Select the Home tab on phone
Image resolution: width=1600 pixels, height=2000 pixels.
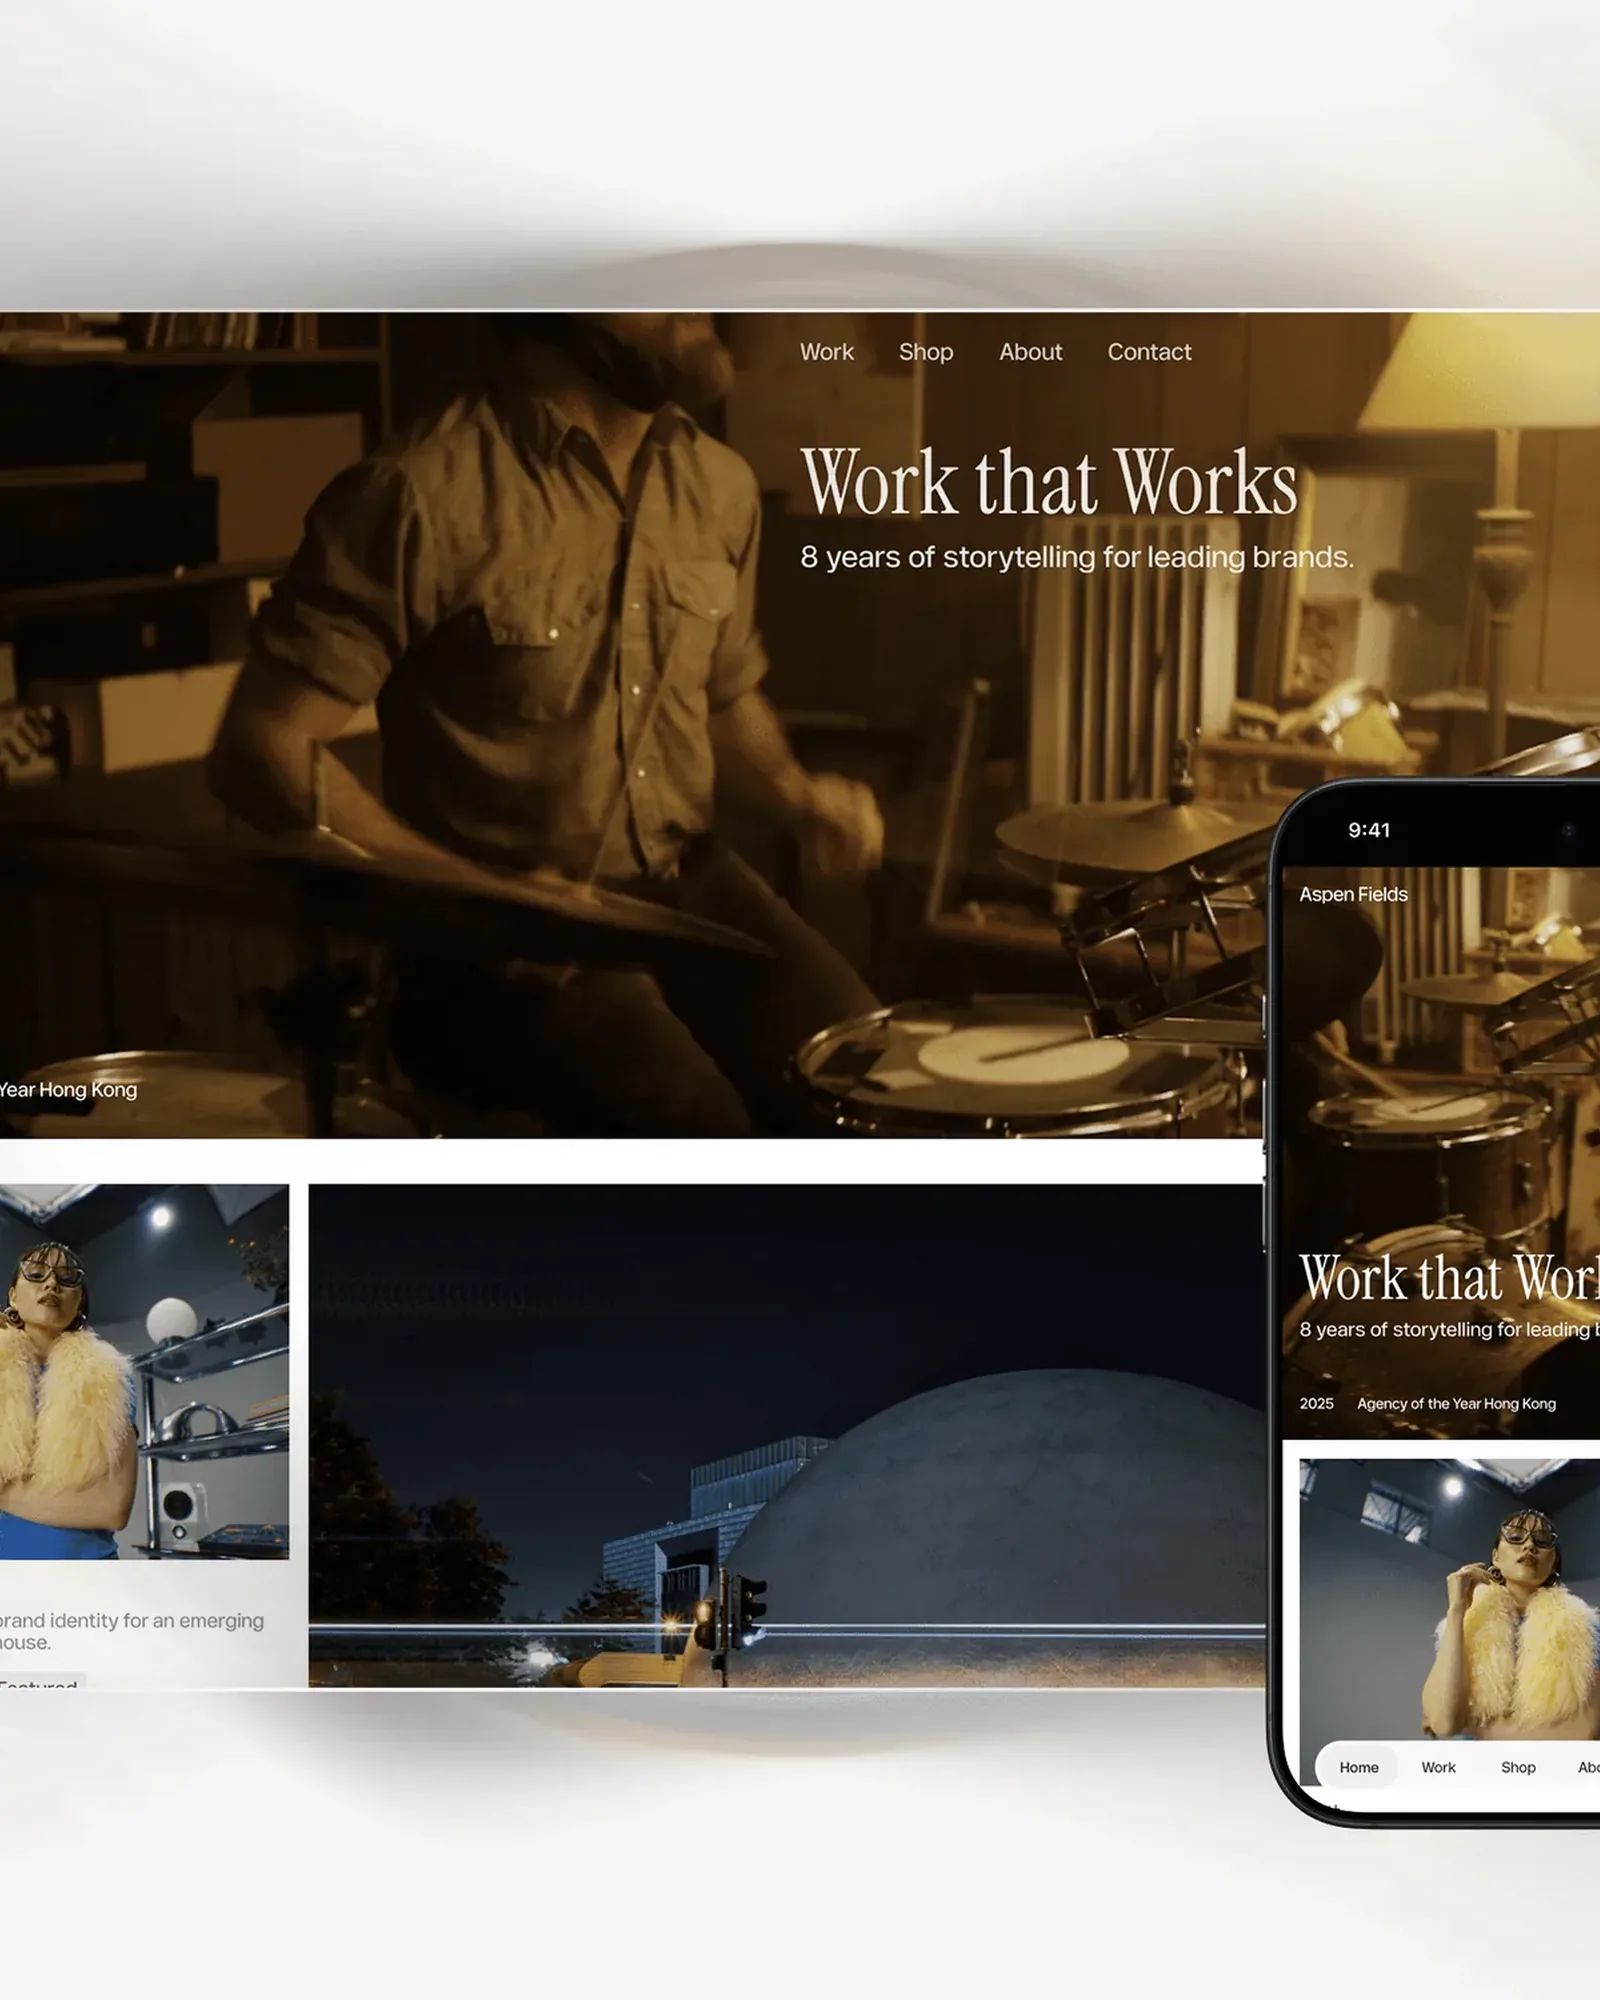(1358, 1767)
